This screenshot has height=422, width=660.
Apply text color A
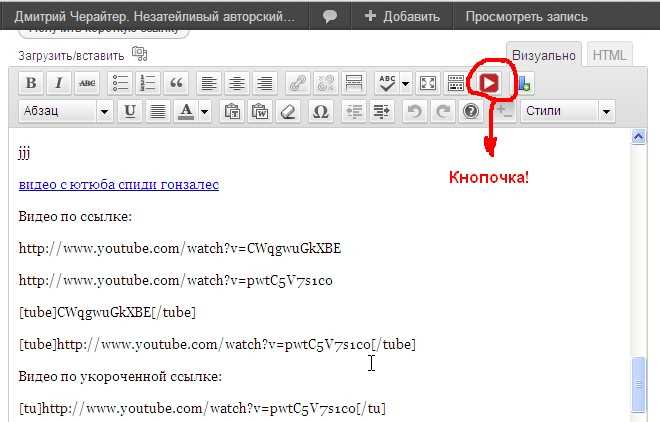coord(186,111)
